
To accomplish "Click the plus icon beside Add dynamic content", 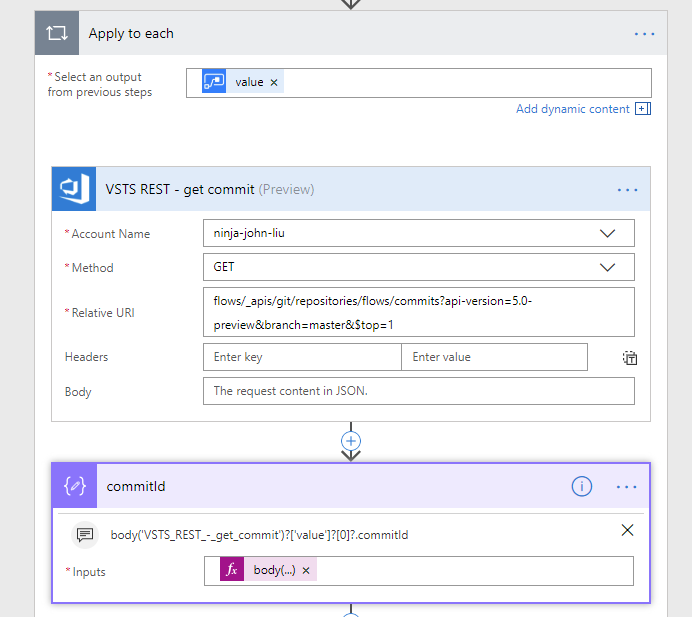I will point(643,109).
